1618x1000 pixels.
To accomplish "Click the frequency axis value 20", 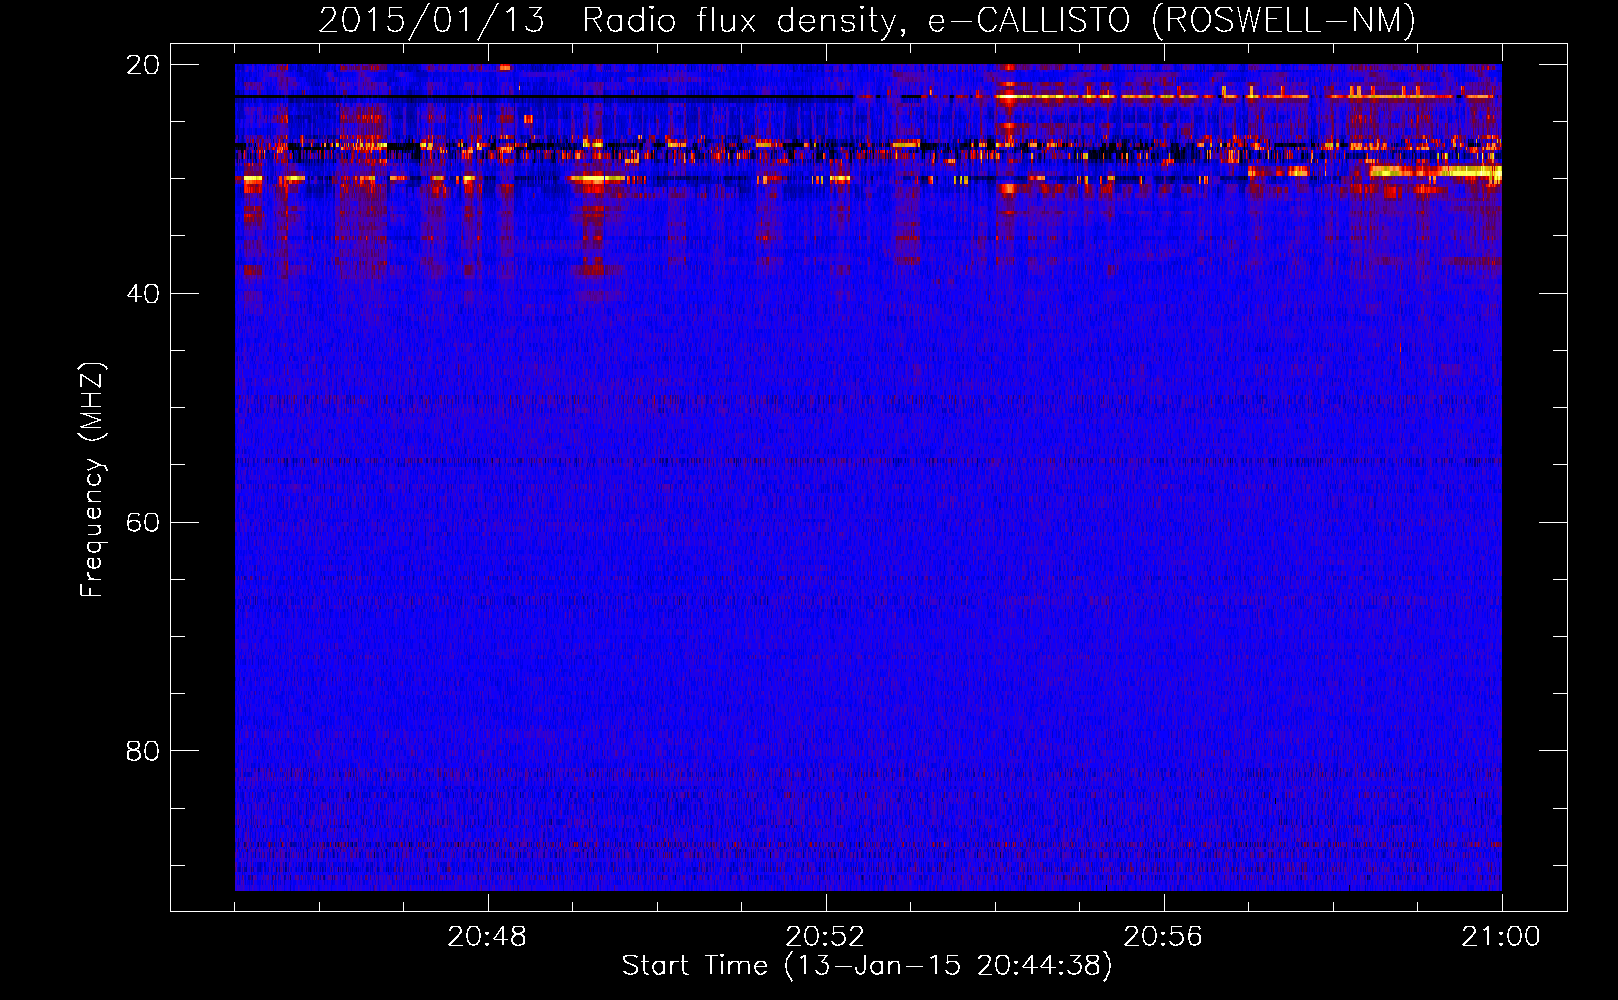I will 143,65.
